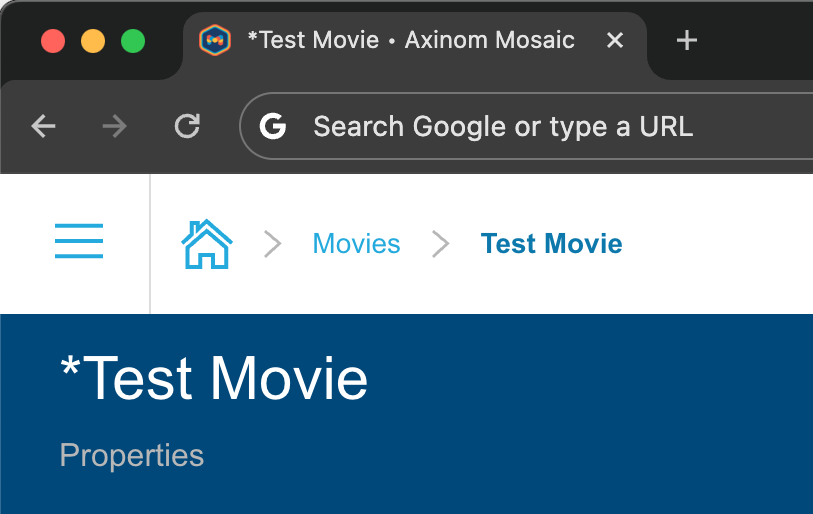Click the Axinom Mosaic tab favicon

(215, 40)
